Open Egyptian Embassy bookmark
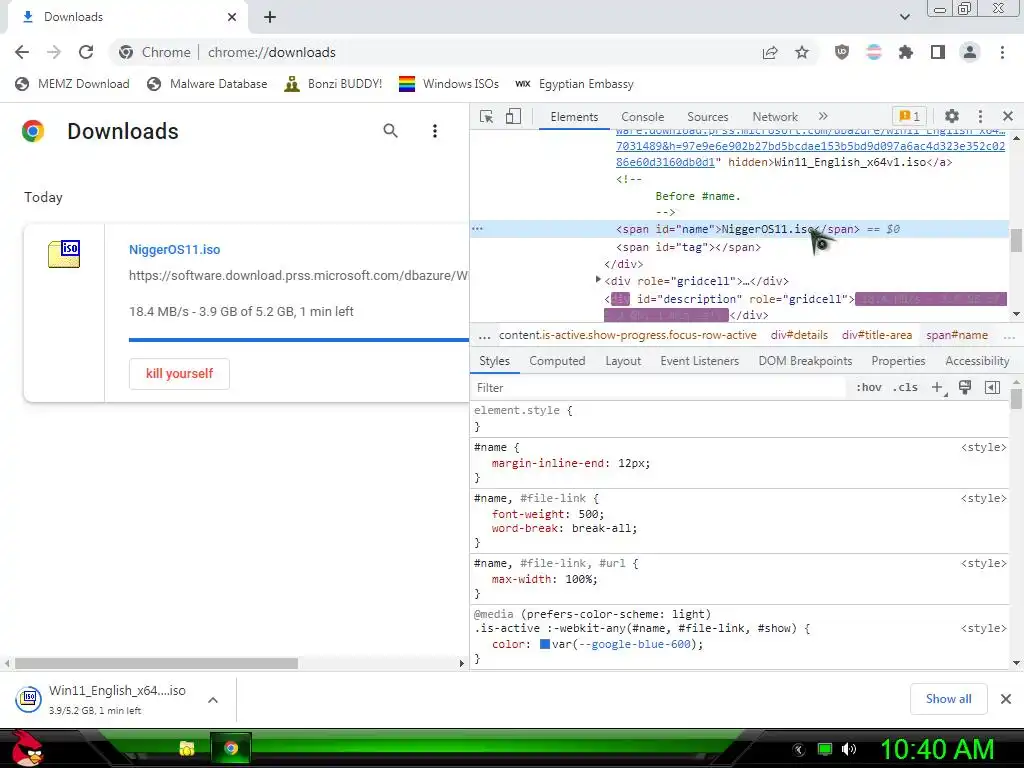The image size is (1024, 768). [574, 84]
